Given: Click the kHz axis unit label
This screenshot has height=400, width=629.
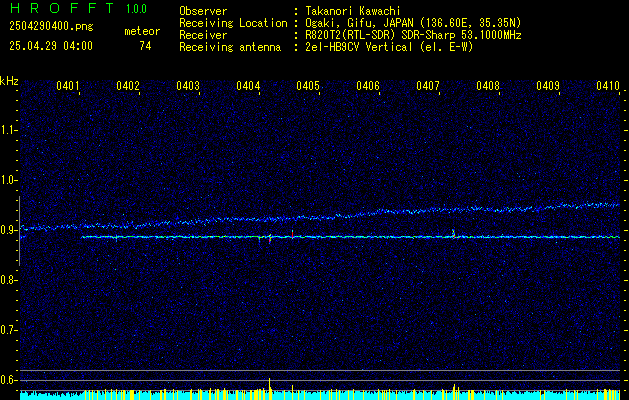Looking at the screenshot, I should [9, 81].
